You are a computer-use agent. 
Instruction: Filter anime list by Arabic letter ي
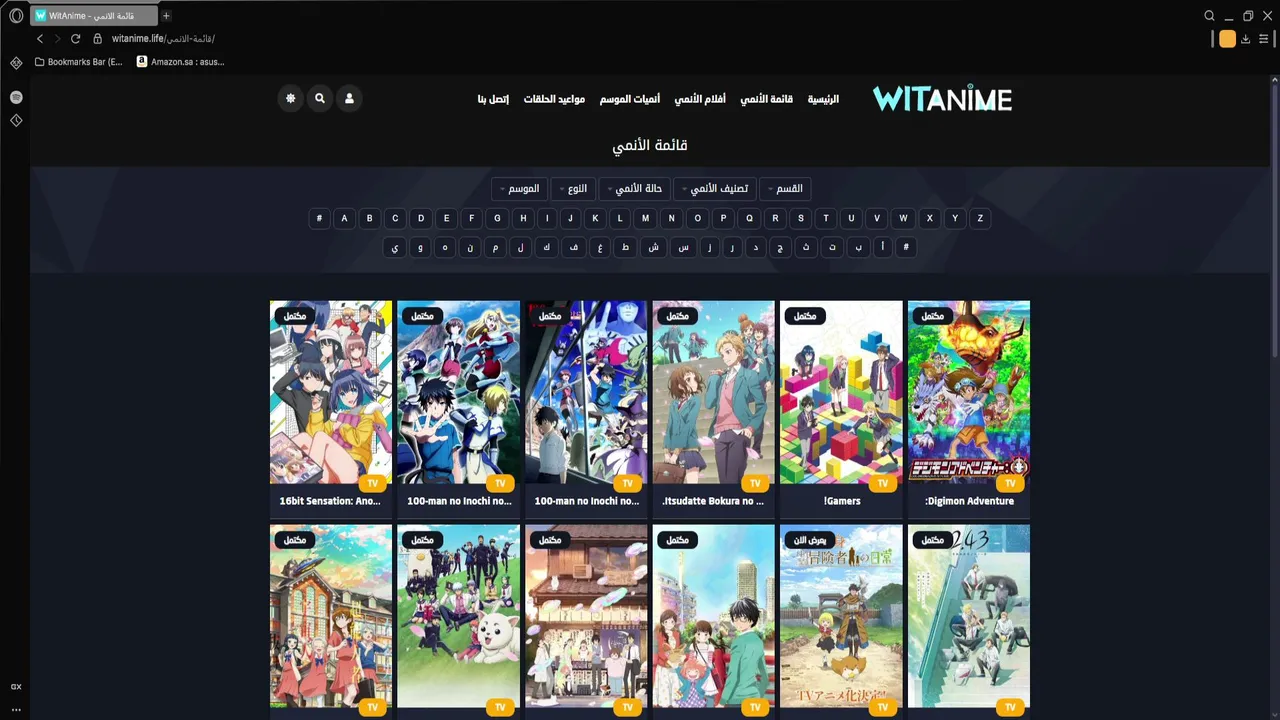point(395,247)
